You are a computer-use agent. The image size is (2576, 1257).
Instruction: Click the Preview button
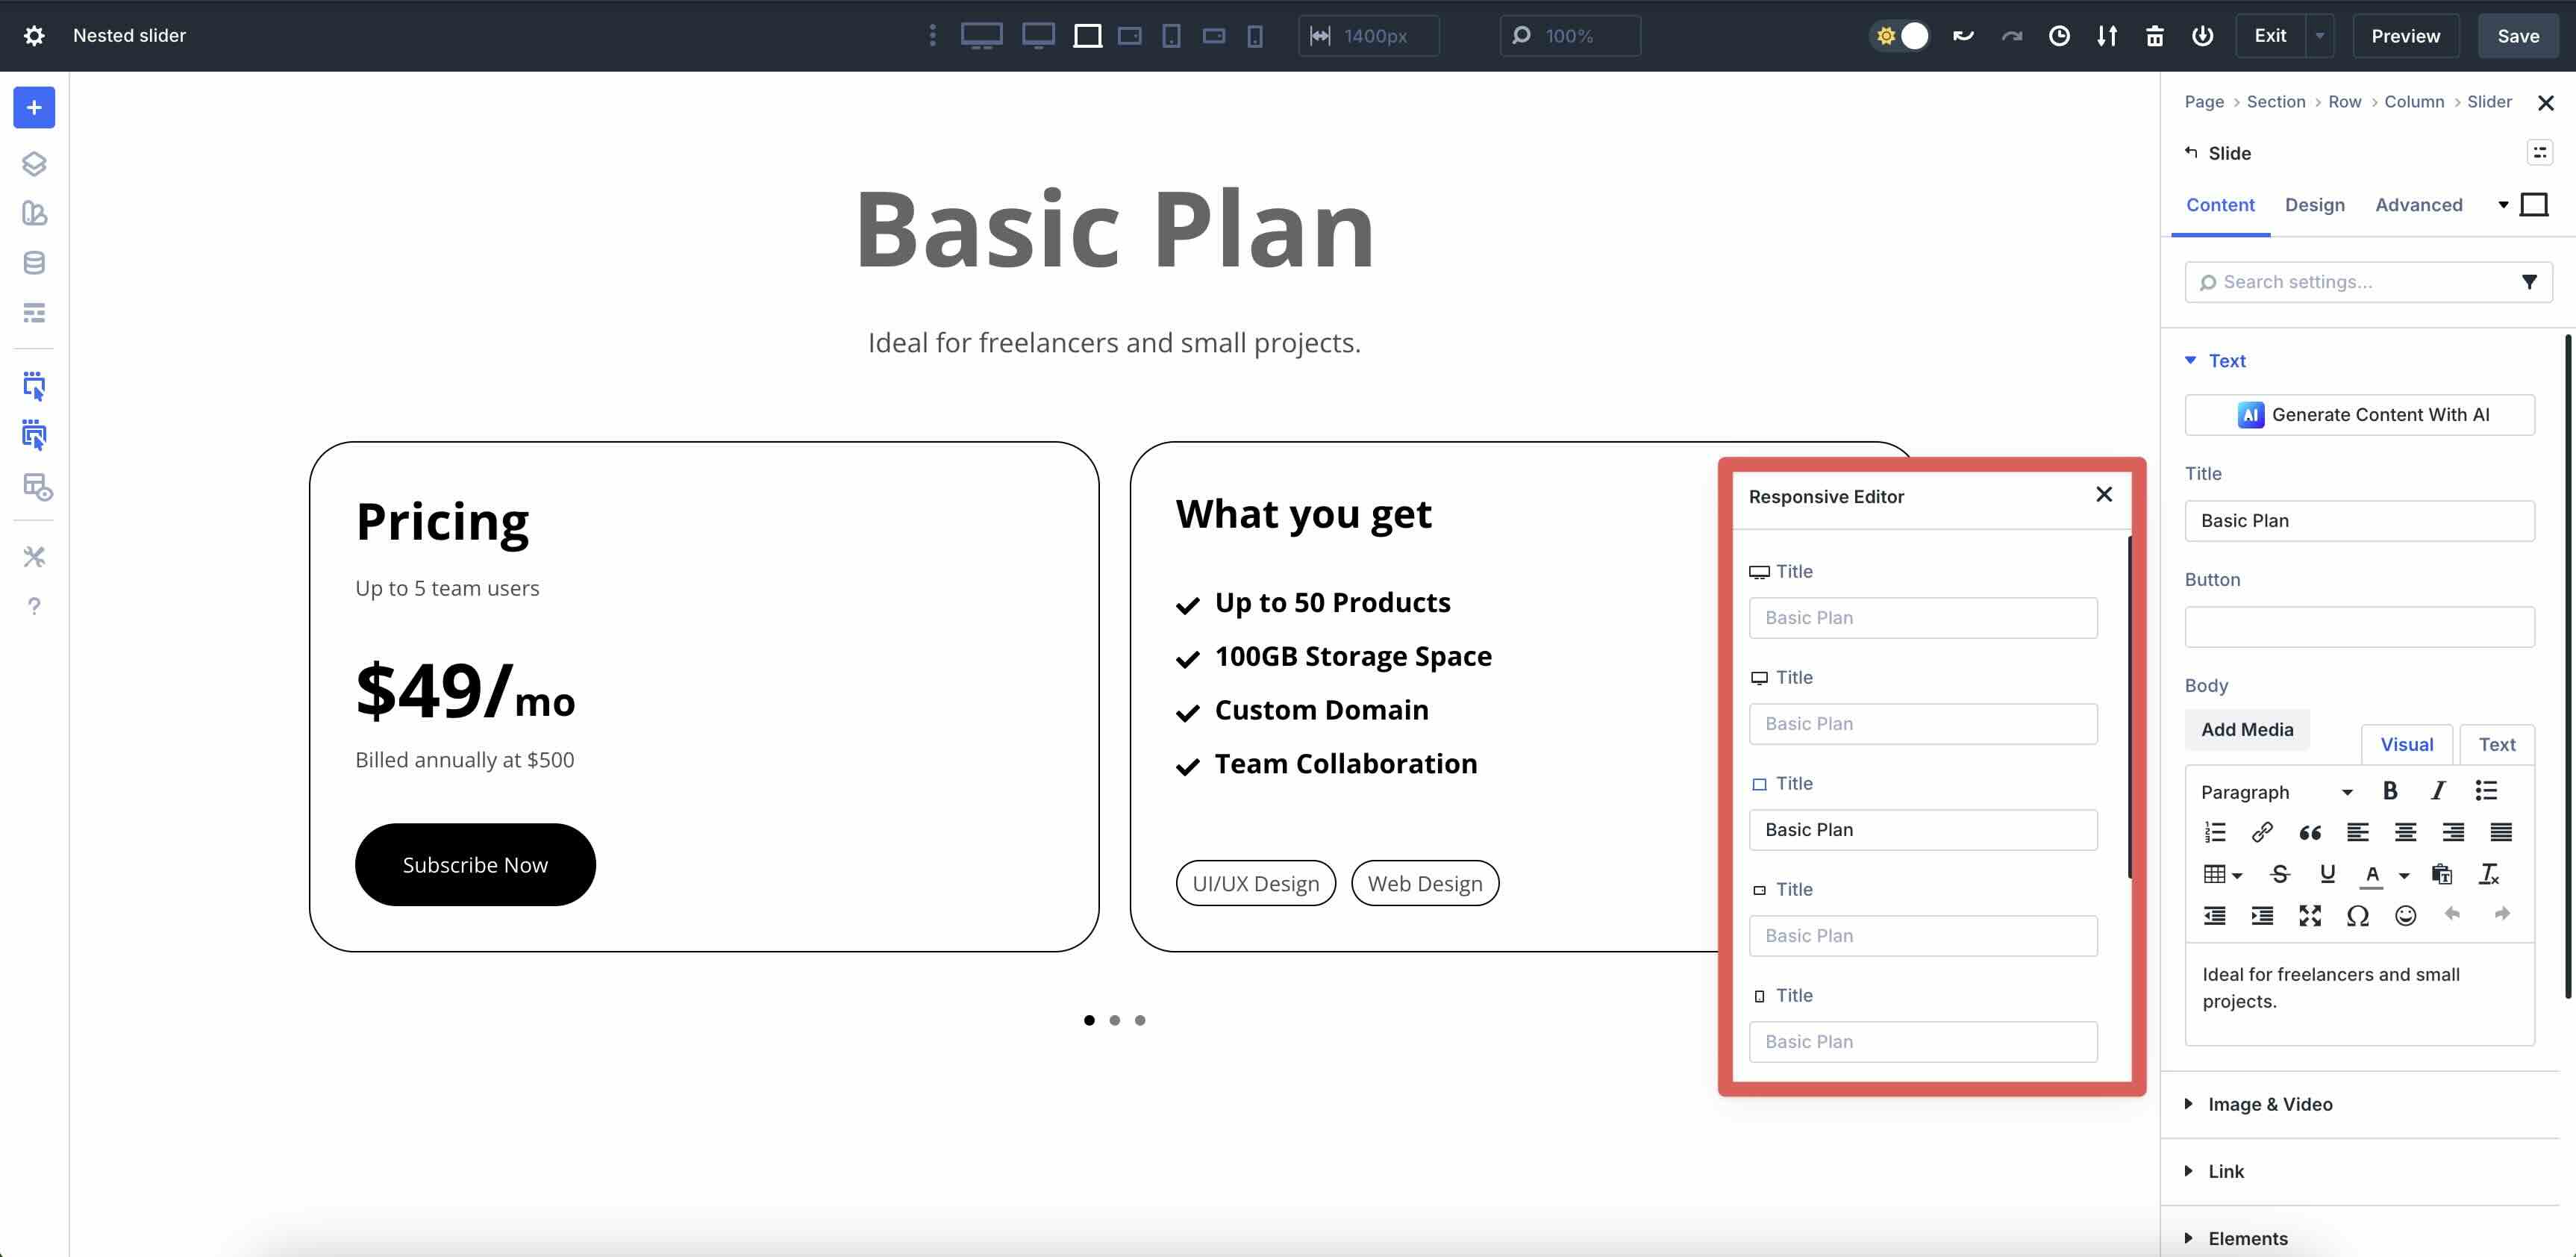(x=2404, y=35)
